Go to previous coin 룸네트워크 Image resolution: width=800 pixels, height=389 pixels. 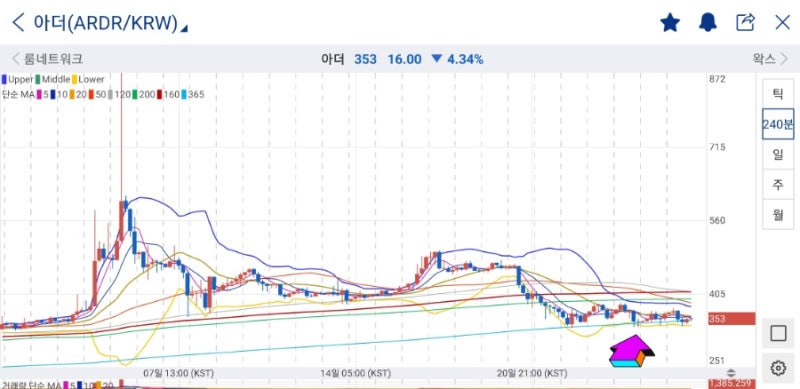pos(47,59)
